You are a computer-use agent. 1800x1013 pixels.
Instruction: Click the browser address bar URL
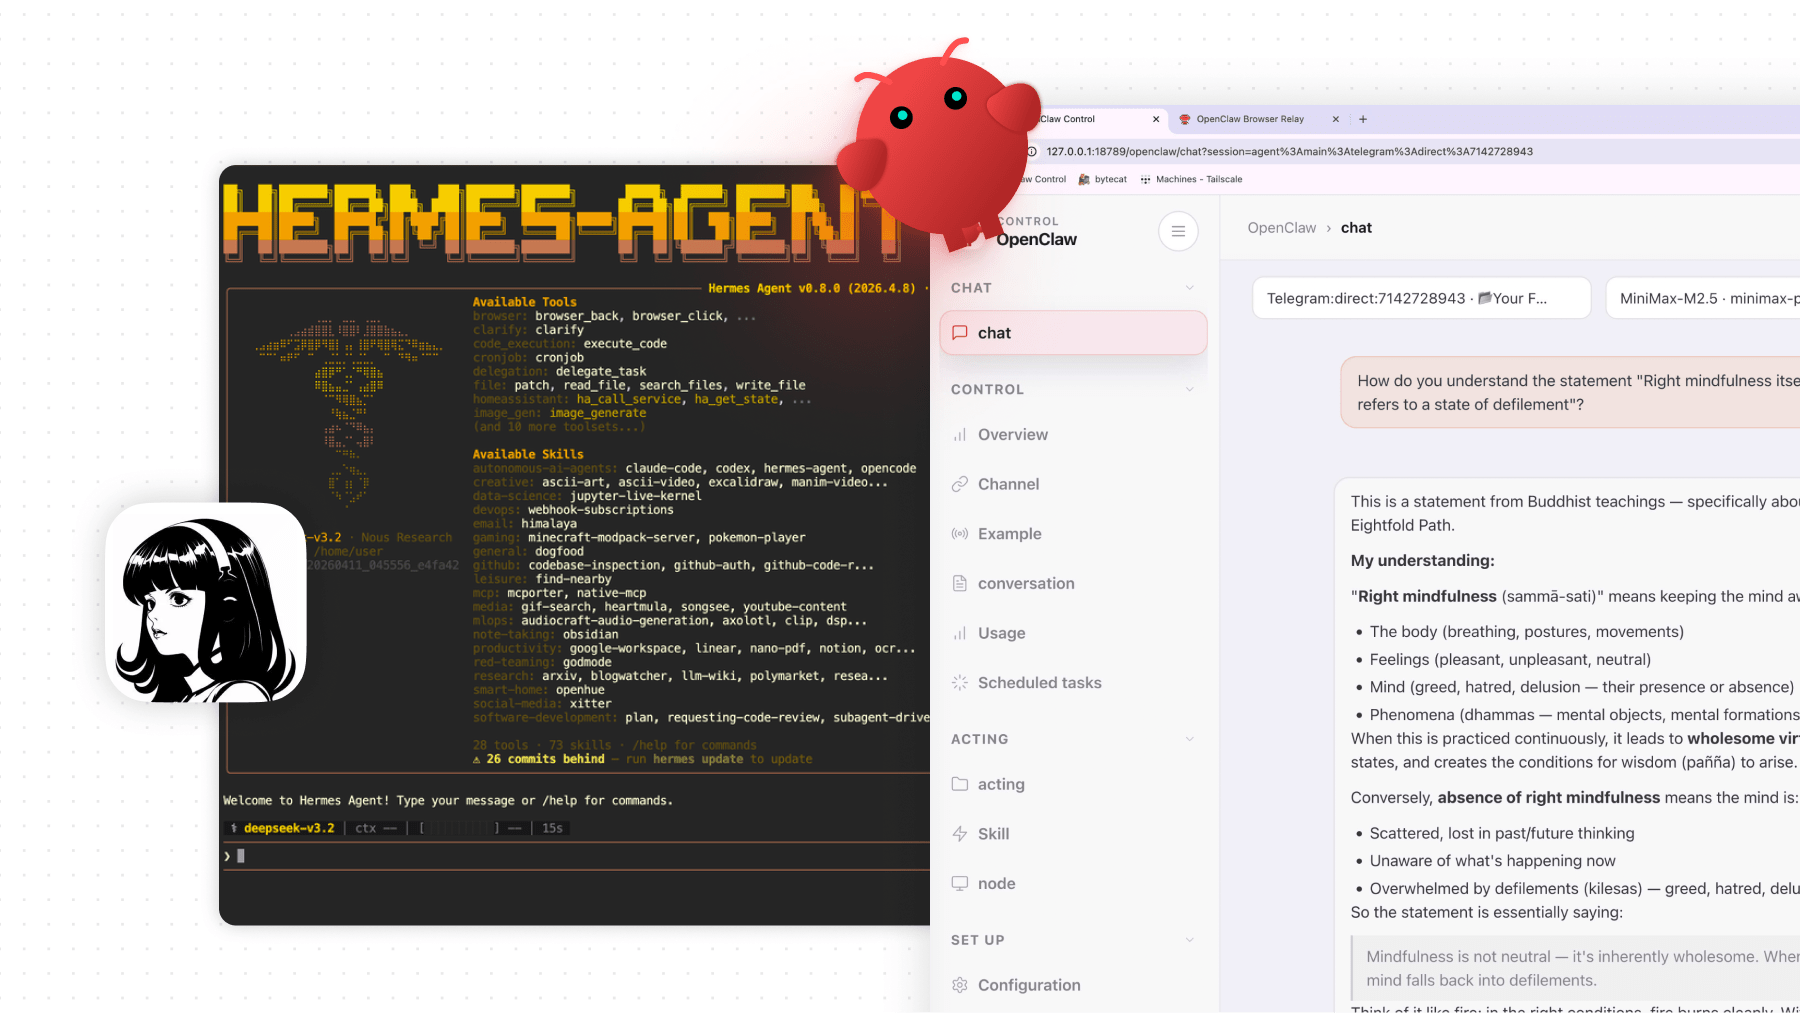(x=1289, y=152)
